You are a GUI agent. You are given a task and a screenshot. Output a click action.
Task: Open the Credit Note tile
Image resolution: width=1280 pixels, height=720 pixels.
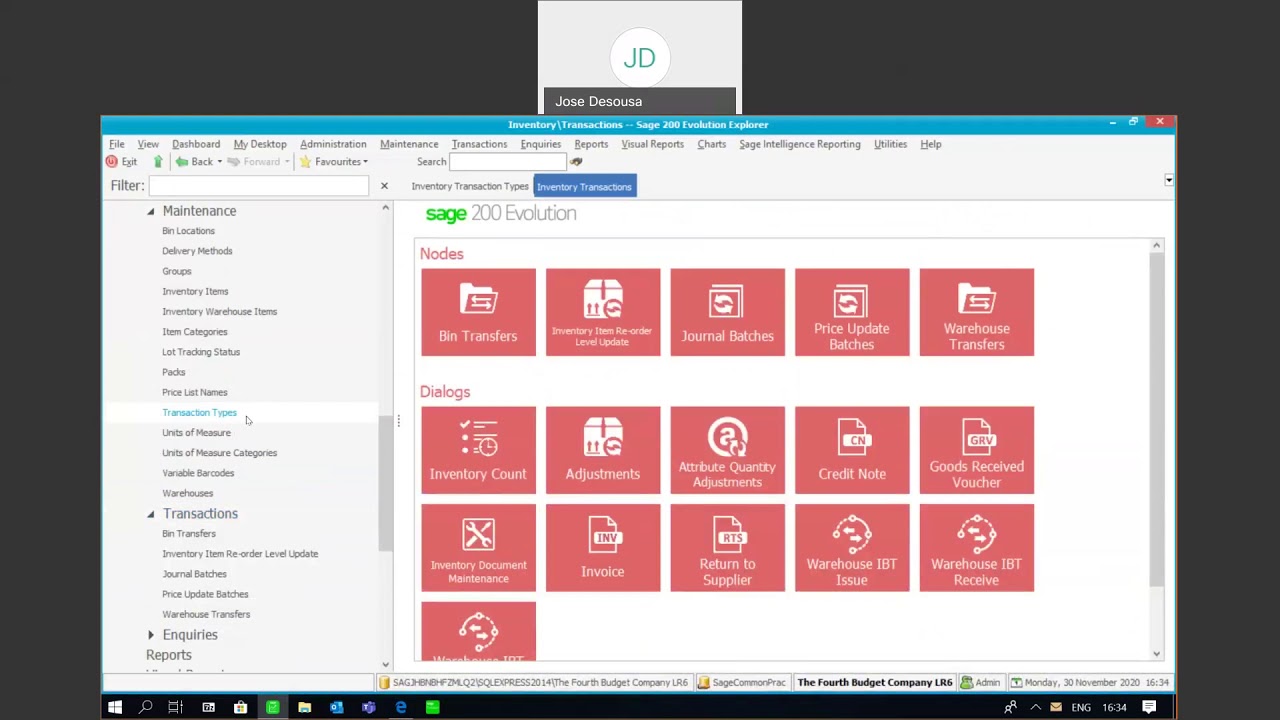(852, 450)
